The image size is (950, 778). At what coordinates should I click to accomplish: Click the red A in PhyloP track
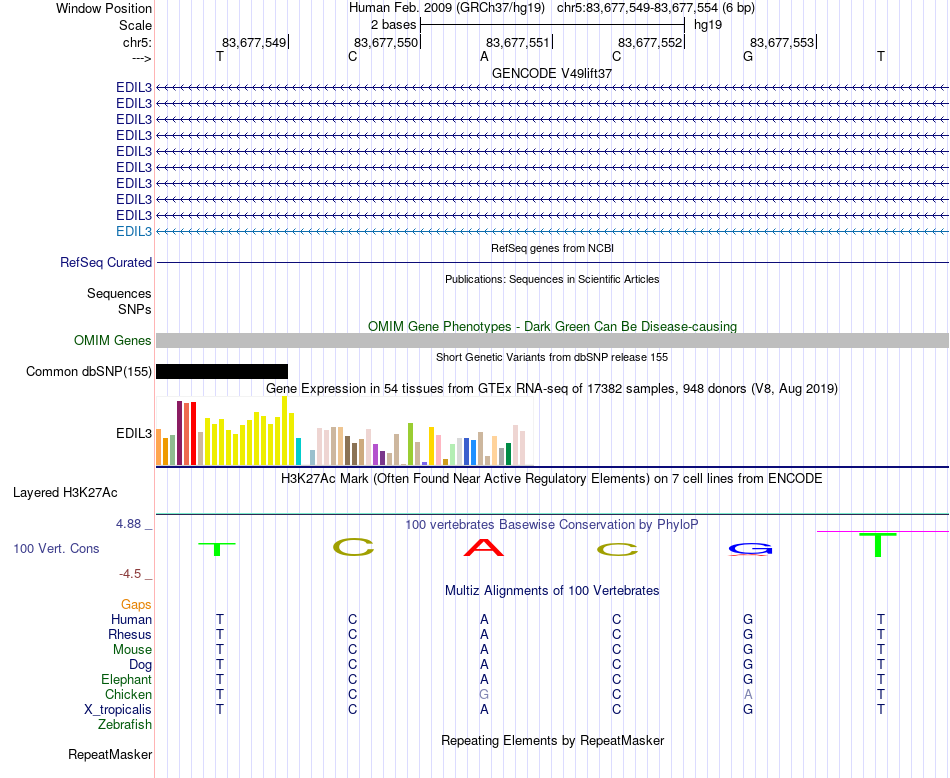click(483, 548)
